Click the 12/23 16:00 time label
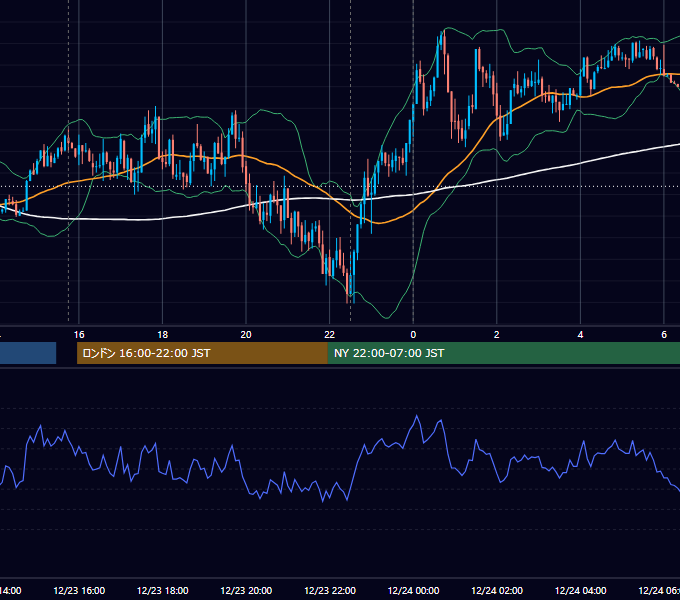The width and height of the screenshot is (680, 600). click(x=79, y=590)
